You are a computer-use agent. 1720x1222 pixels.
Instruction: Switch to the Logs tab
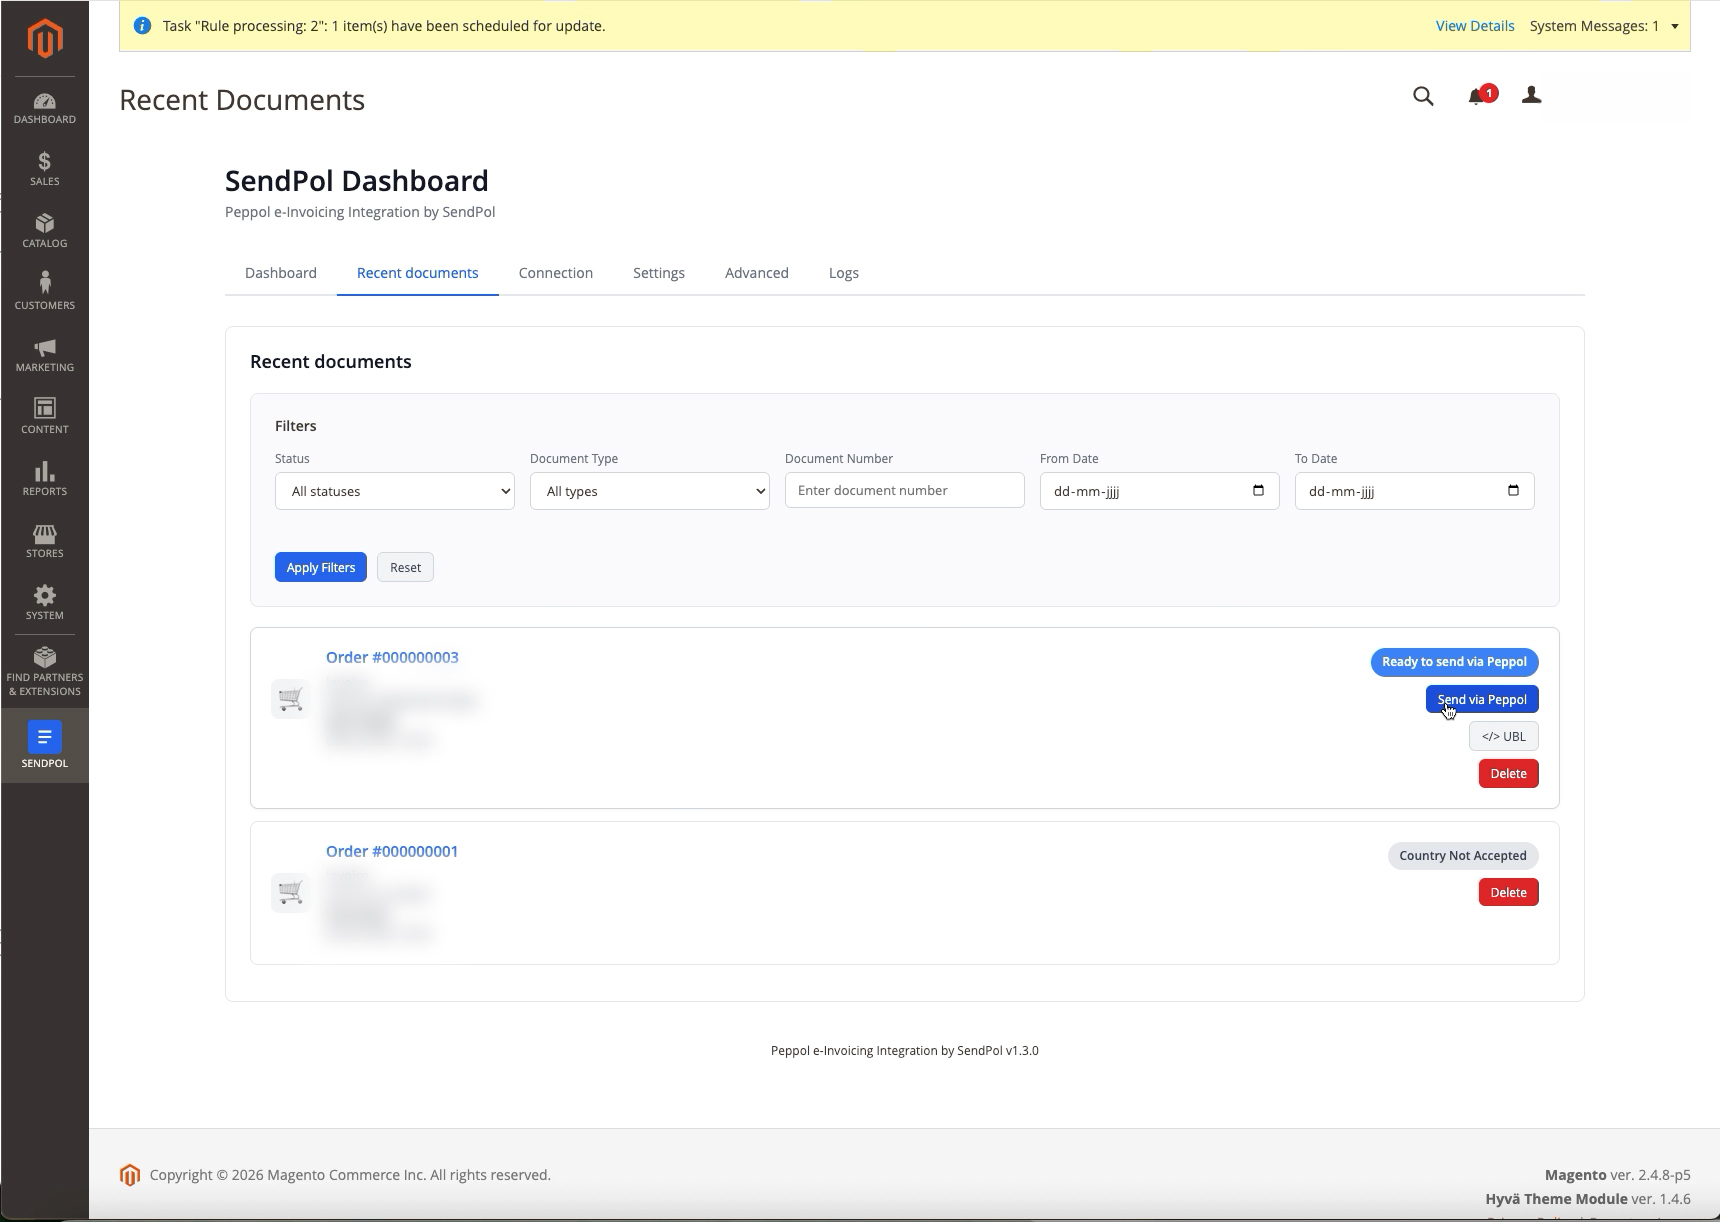pyautogui.click(x=844, y=273)
